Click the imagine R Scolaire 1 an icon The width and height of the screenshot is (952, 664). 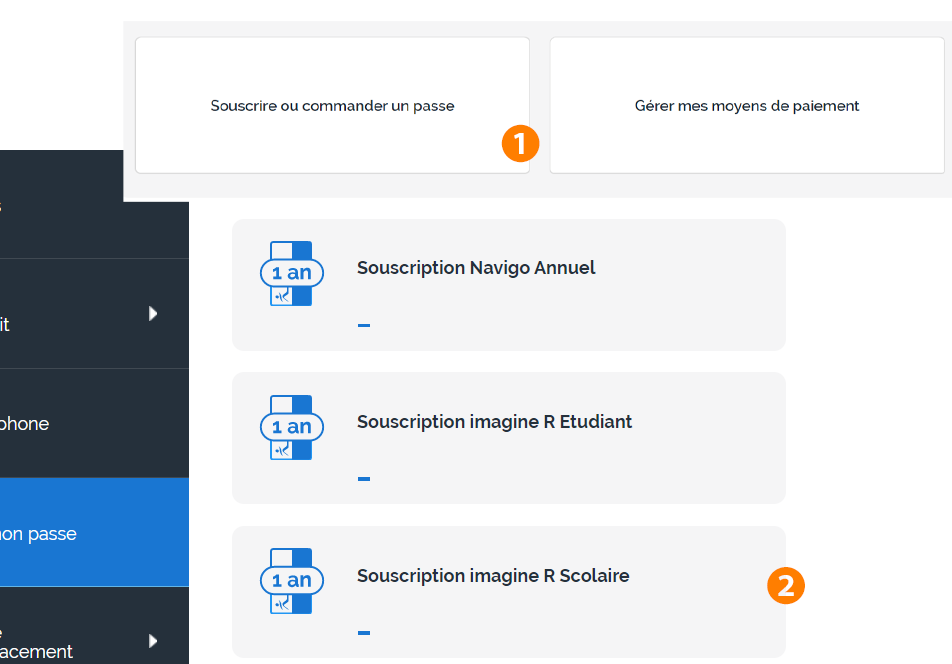coord(291,581)
